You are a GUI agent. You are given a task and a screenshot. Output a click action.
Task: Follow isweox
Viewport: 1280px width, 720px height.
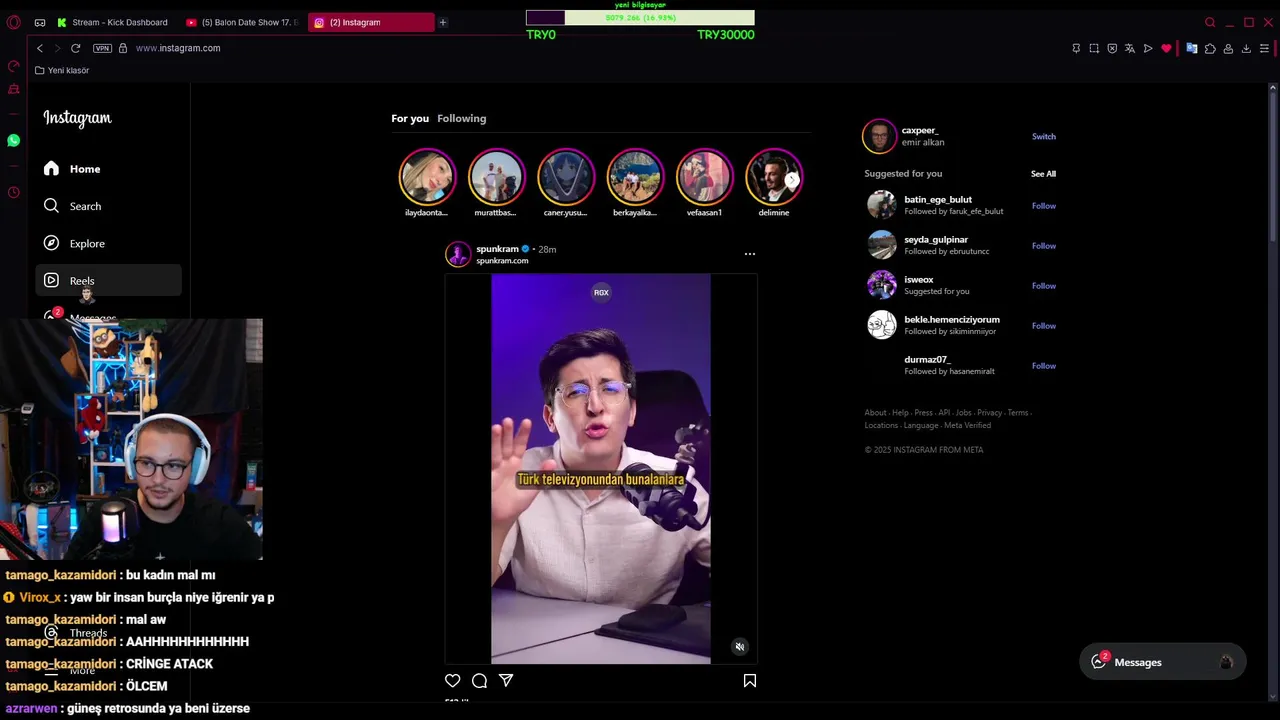(1043, 286)
